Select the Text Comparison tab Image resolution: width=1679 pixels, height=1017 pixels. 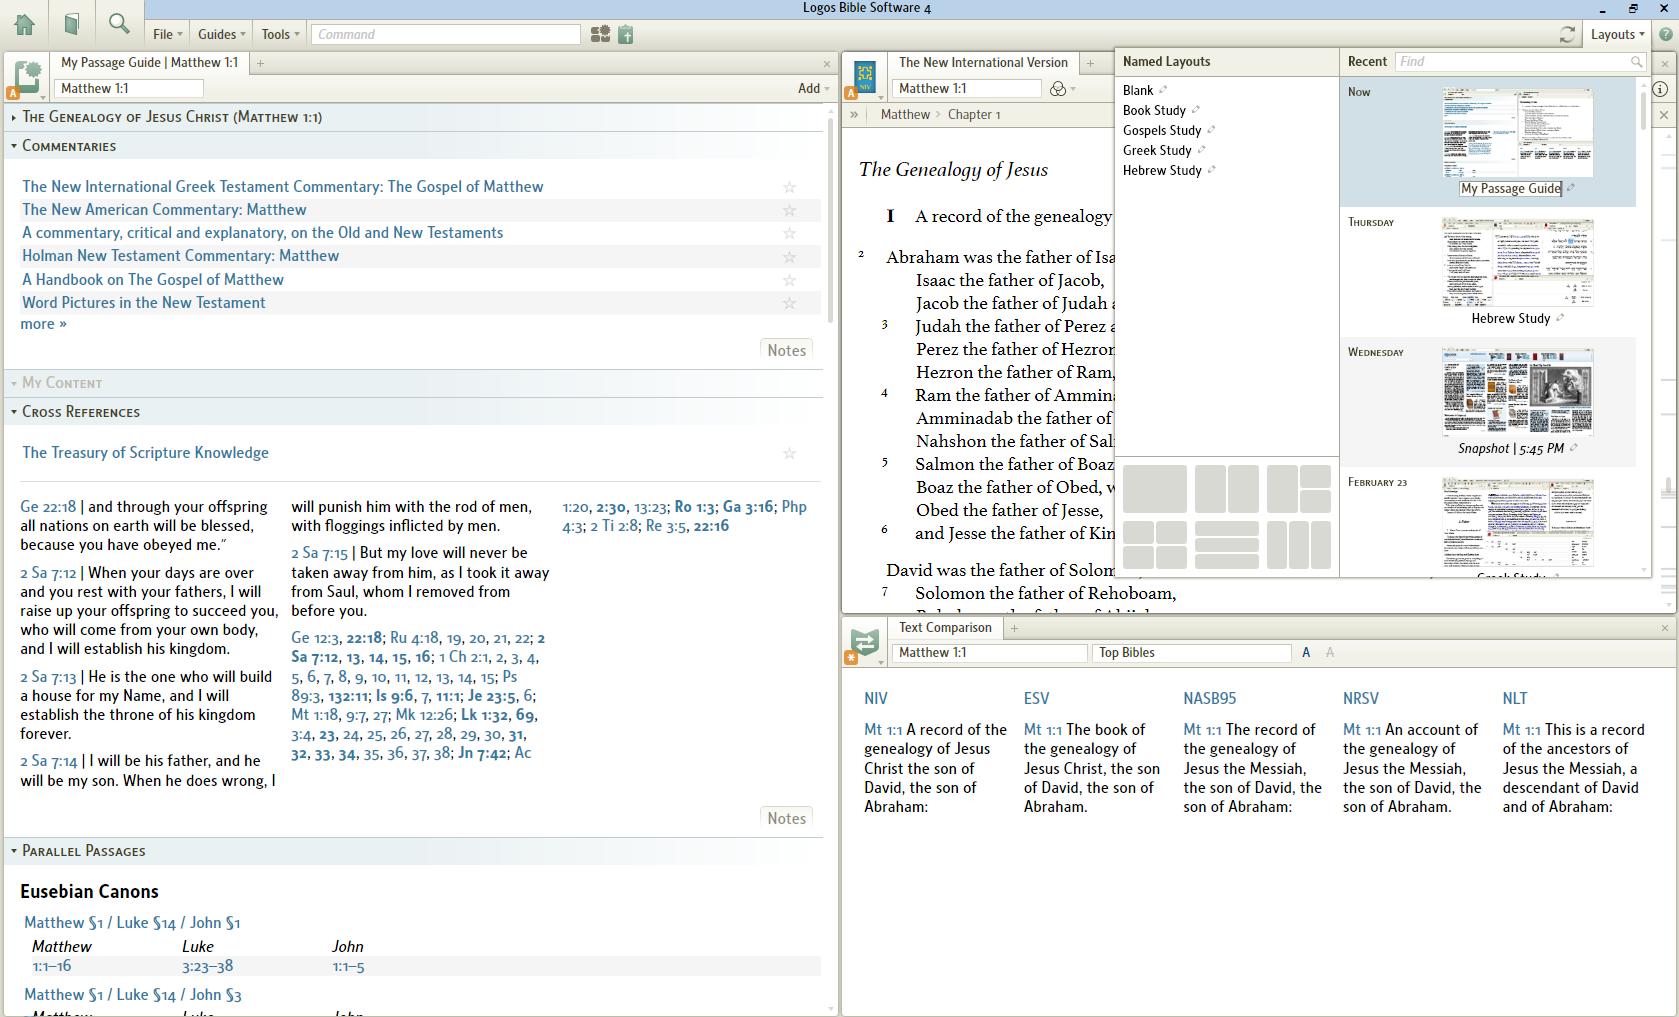[x=945, y=628]
